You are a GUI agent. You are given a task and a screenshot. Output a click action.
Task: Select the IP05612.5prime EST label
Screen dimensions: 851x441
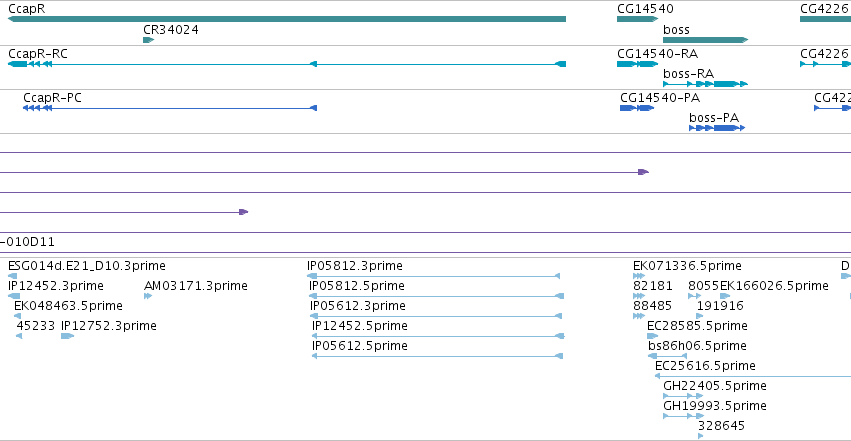(360, 346)
